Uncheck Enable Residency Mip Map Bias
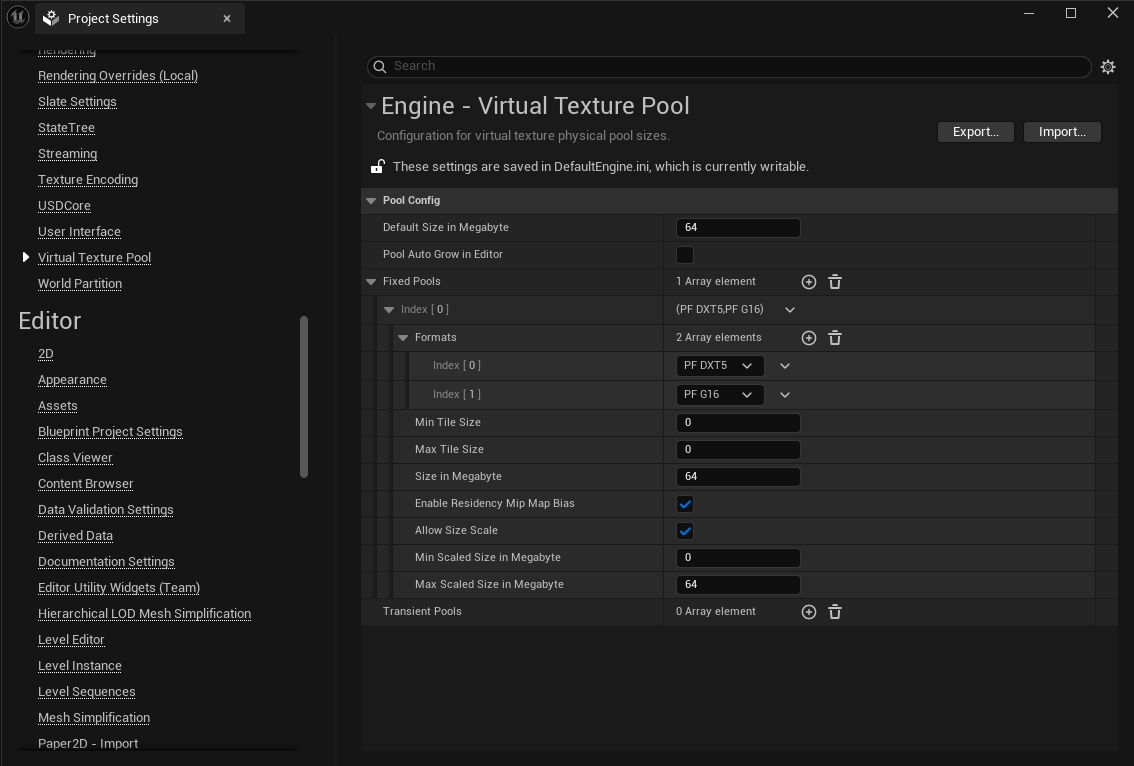 tap(685, 504)
